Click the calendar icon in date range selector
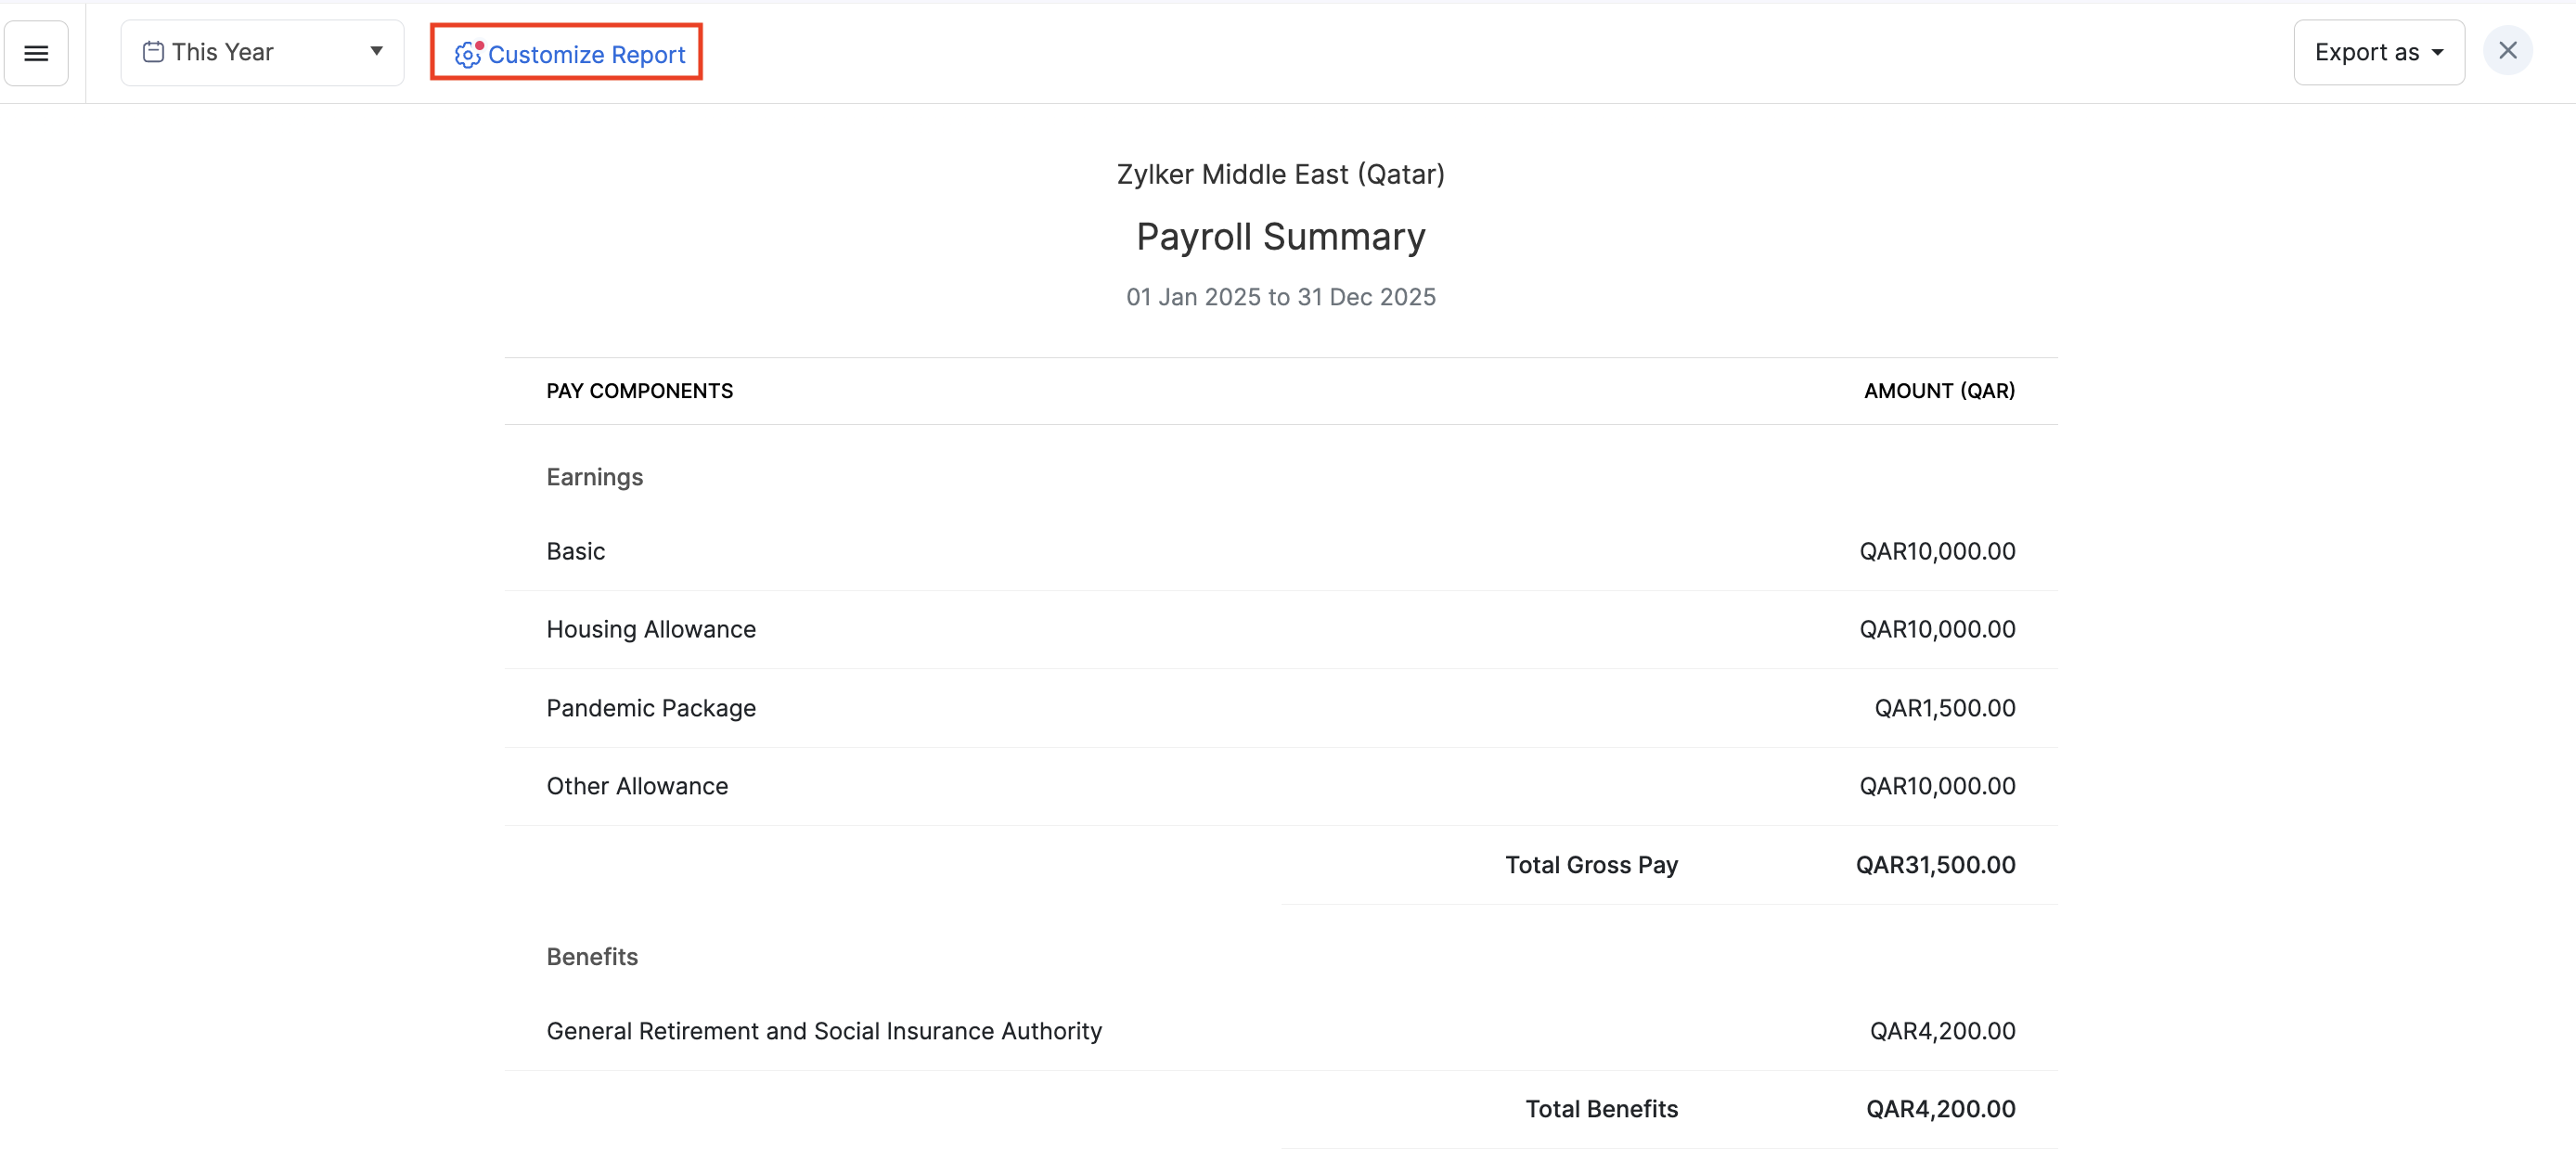The image size is (2576, 1173). coord(155,51)
